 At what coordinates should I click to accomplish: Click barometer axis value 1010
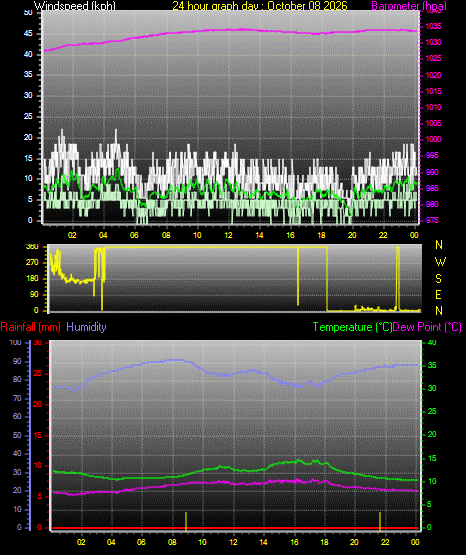point(433,107)
